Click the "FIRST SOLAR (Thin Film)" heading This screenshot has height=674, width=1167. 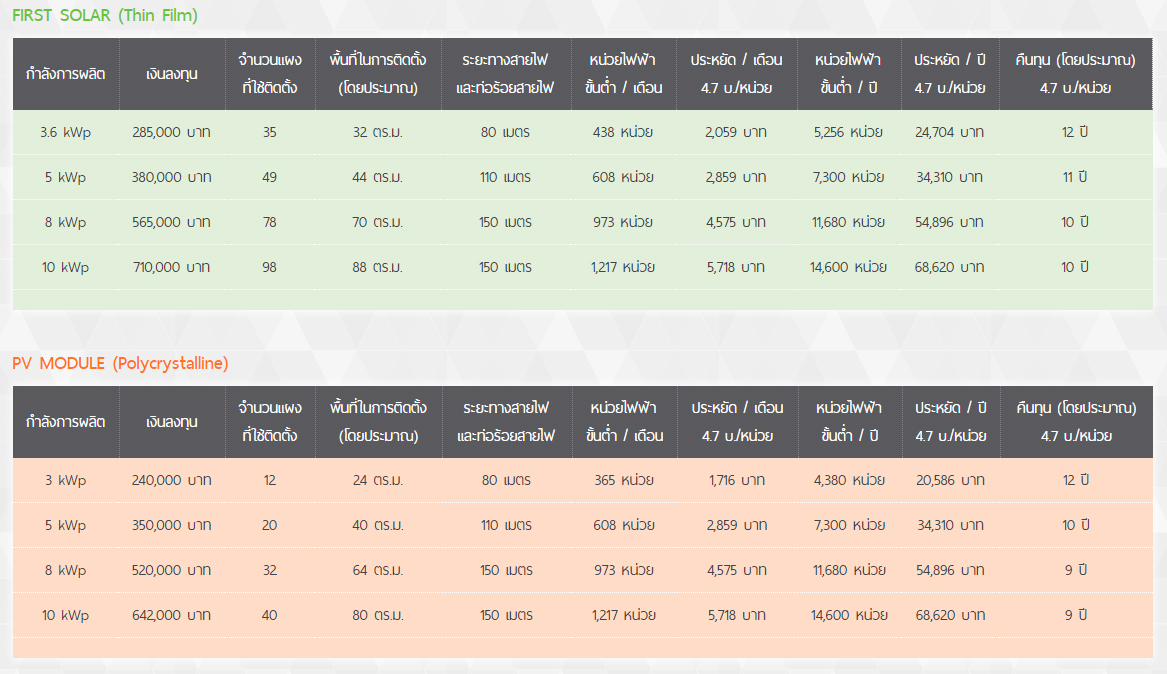tap(105, 15)
